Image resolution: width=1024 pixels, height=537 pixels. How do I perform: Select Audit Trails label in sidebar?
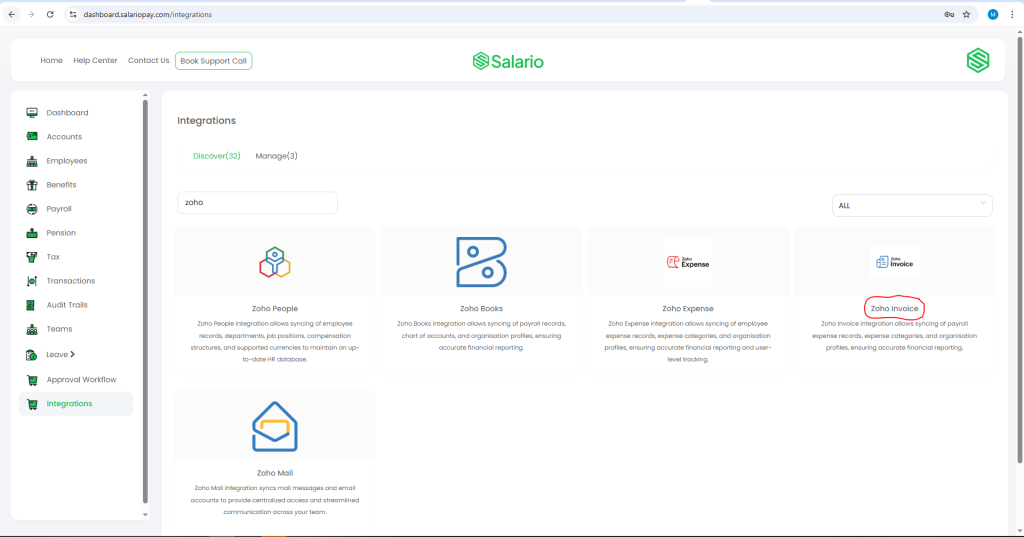click(x=67, y=305)
